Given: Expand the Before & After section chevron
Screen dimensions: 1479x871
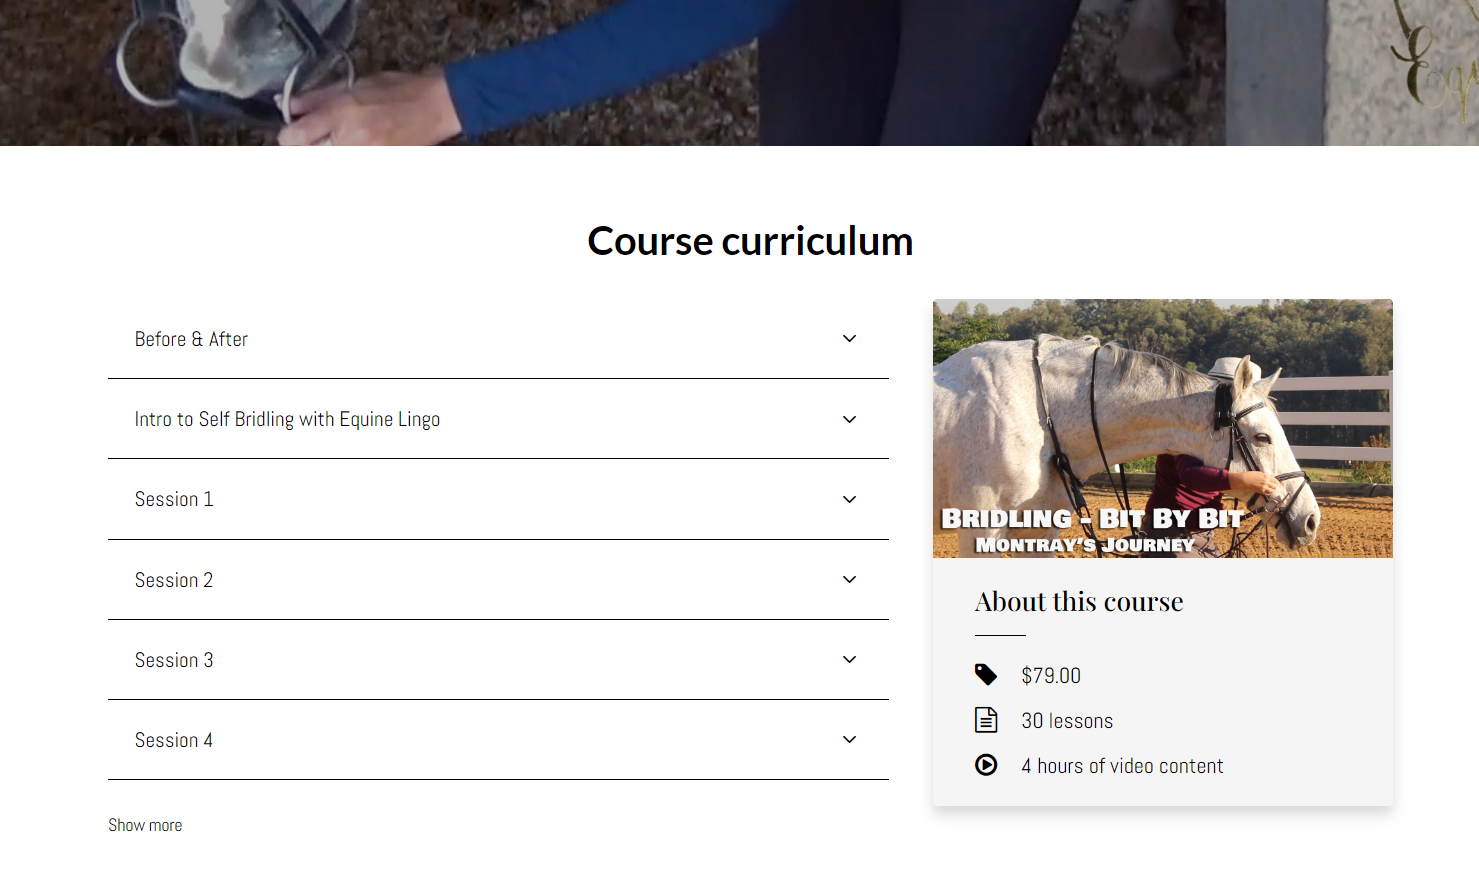Looking at the screenshot, I should [849, 339].
